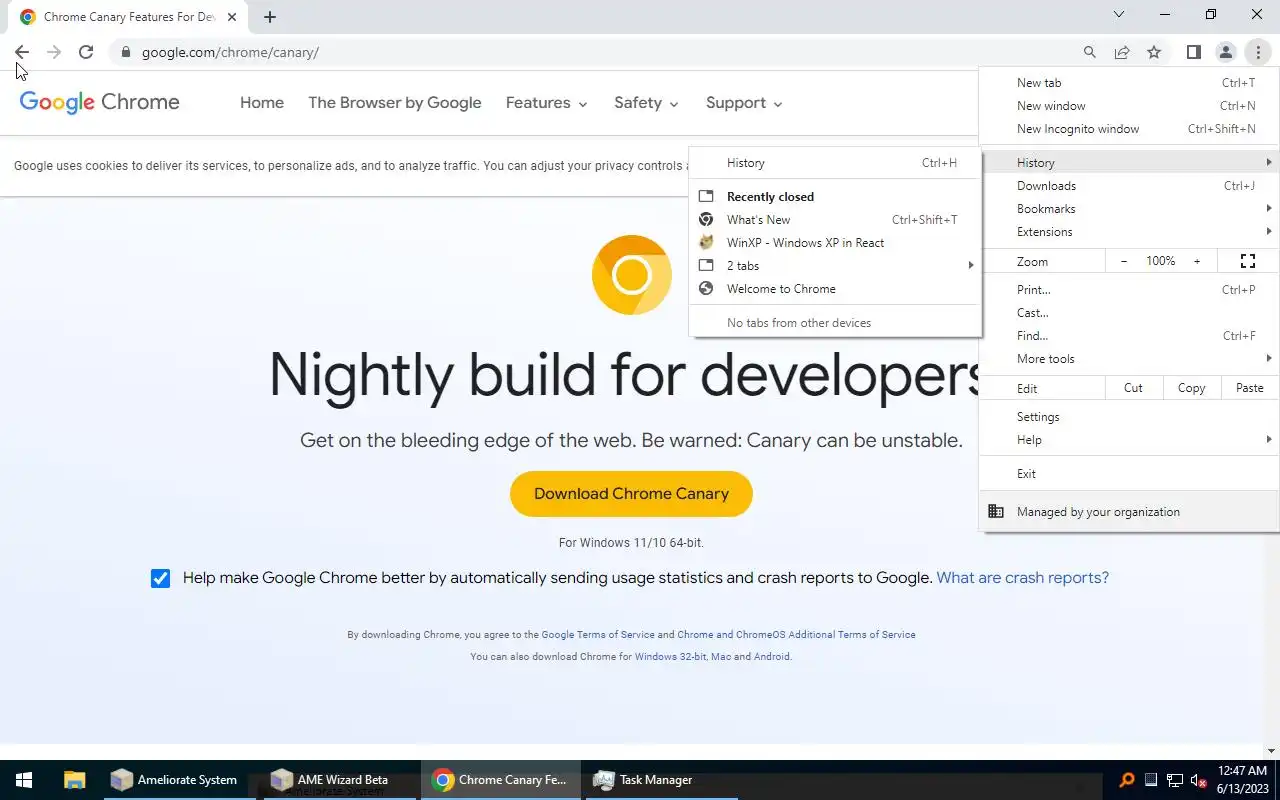The width and height of the screenshot is (1280, 800).
Task: Reopen the Welcome to Chrome tab
Action: (835, 289)
